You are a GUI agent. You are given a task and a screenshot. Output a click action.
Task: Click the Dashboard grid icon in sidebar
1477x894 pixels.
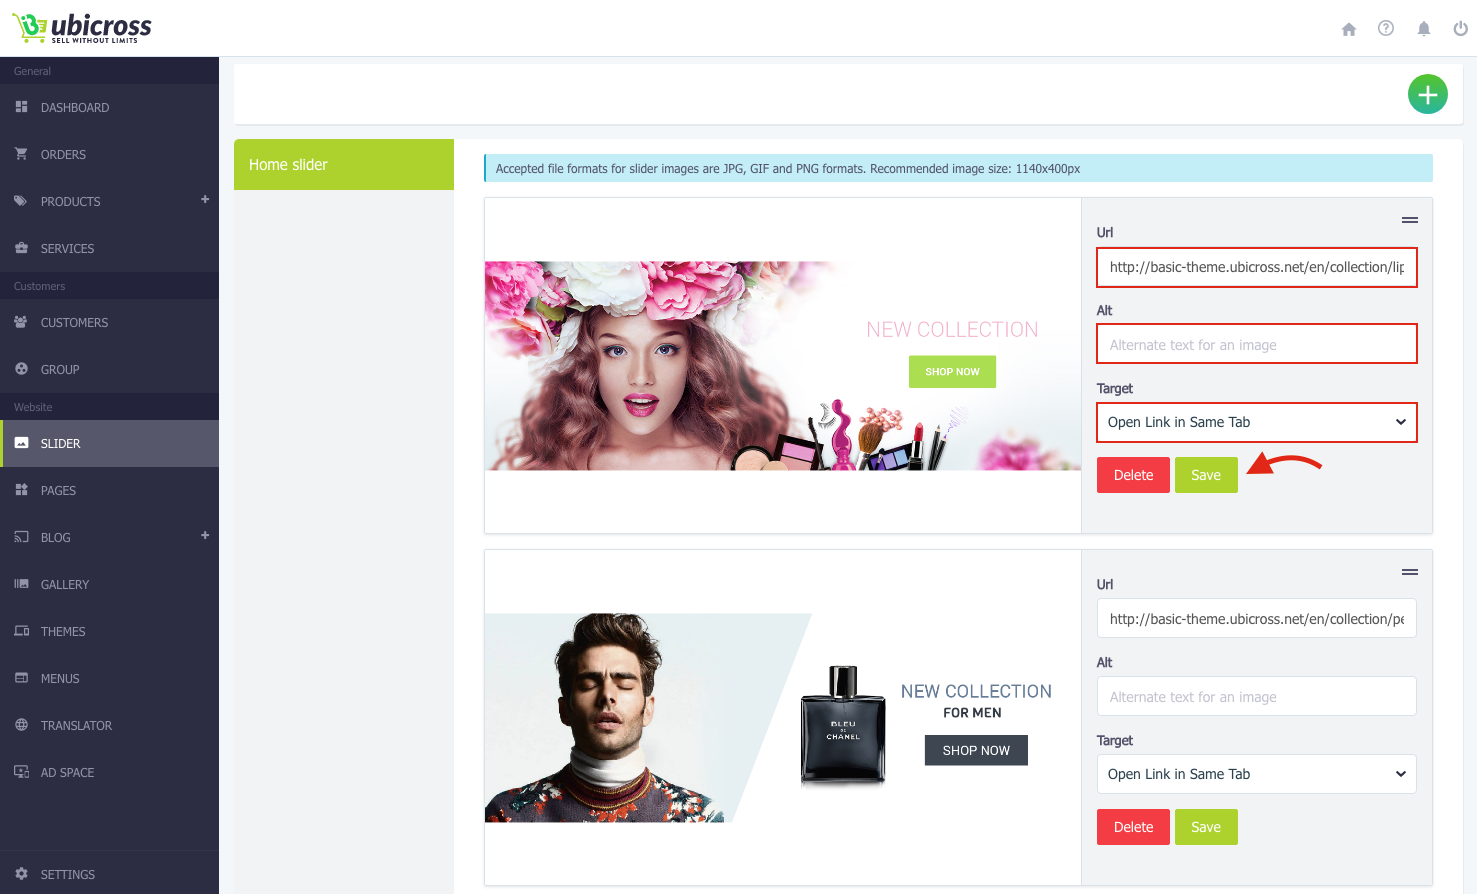click(x=21, y=106)
